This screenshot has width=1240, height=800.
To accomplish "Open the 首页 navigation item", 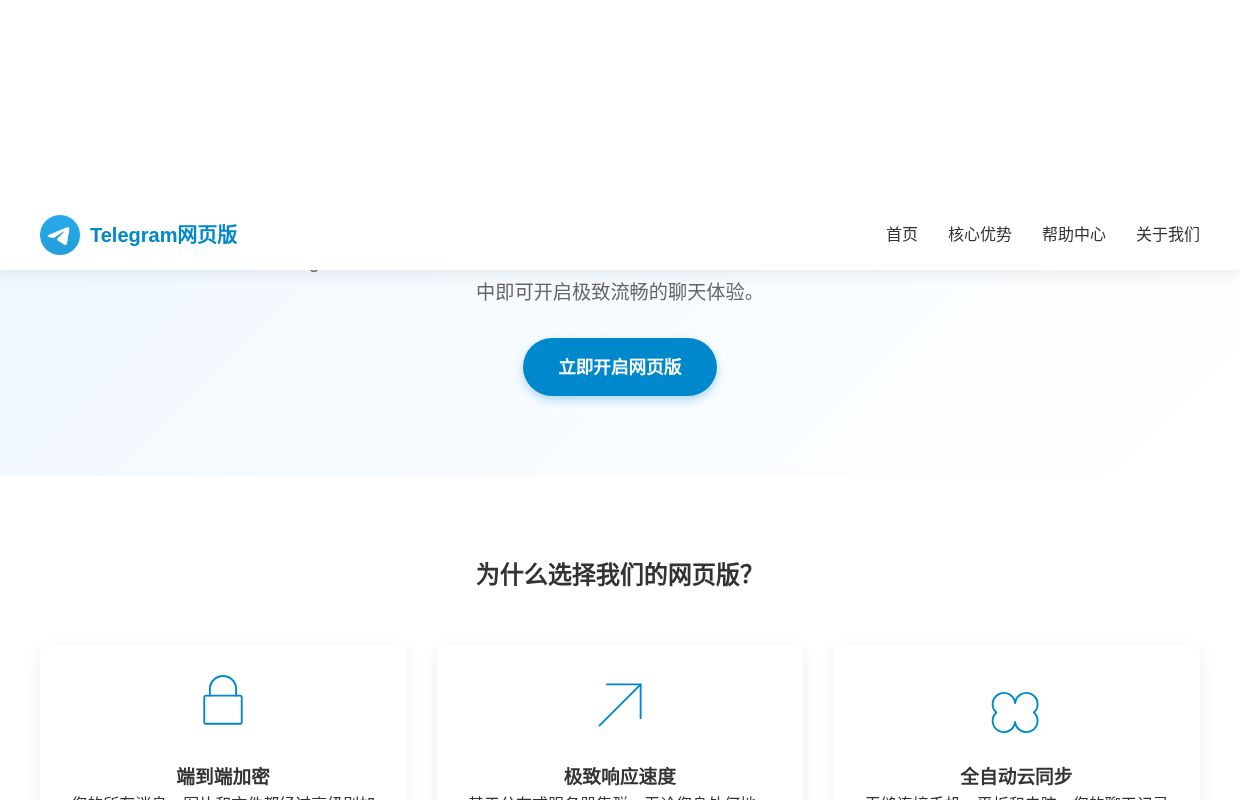I will (901, 234).
